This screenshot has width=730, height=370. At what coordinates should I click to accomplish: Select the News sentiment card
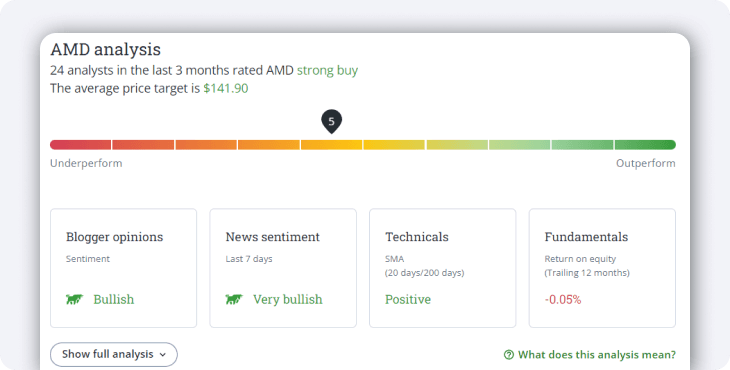click(283, 268)
